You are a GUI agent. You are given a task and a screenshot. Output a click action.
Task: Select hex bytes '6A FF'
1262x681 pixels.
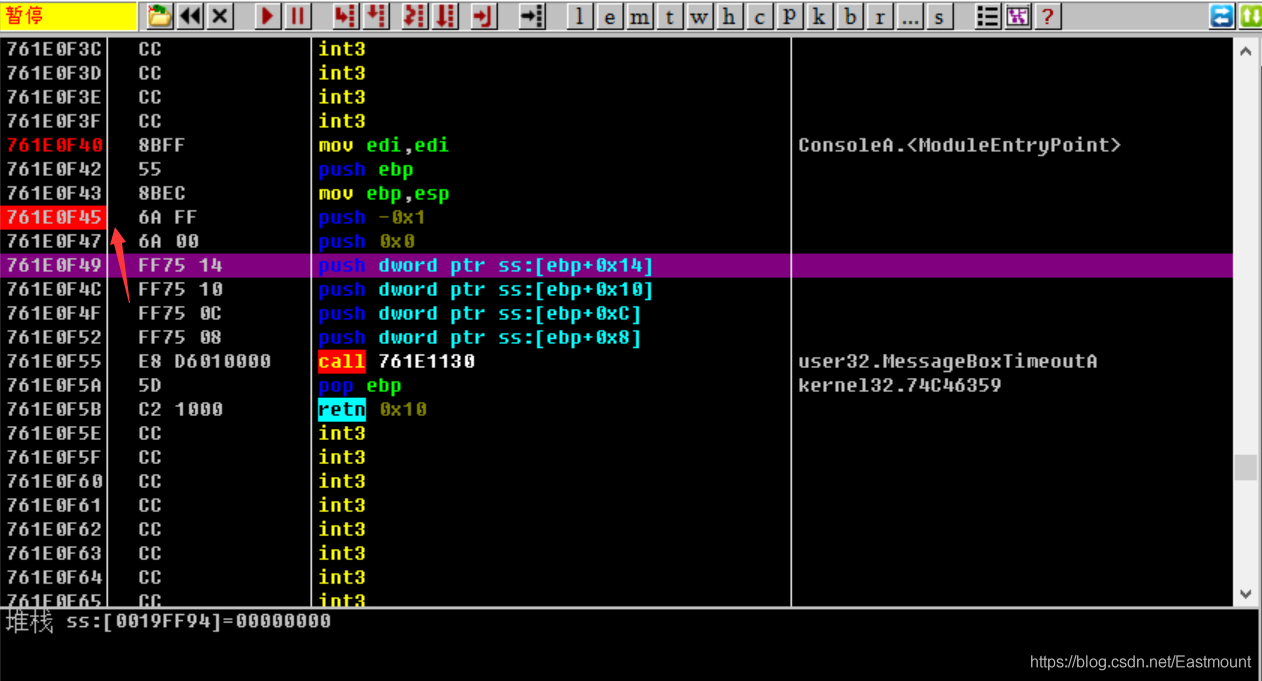[x=168, y=217]
